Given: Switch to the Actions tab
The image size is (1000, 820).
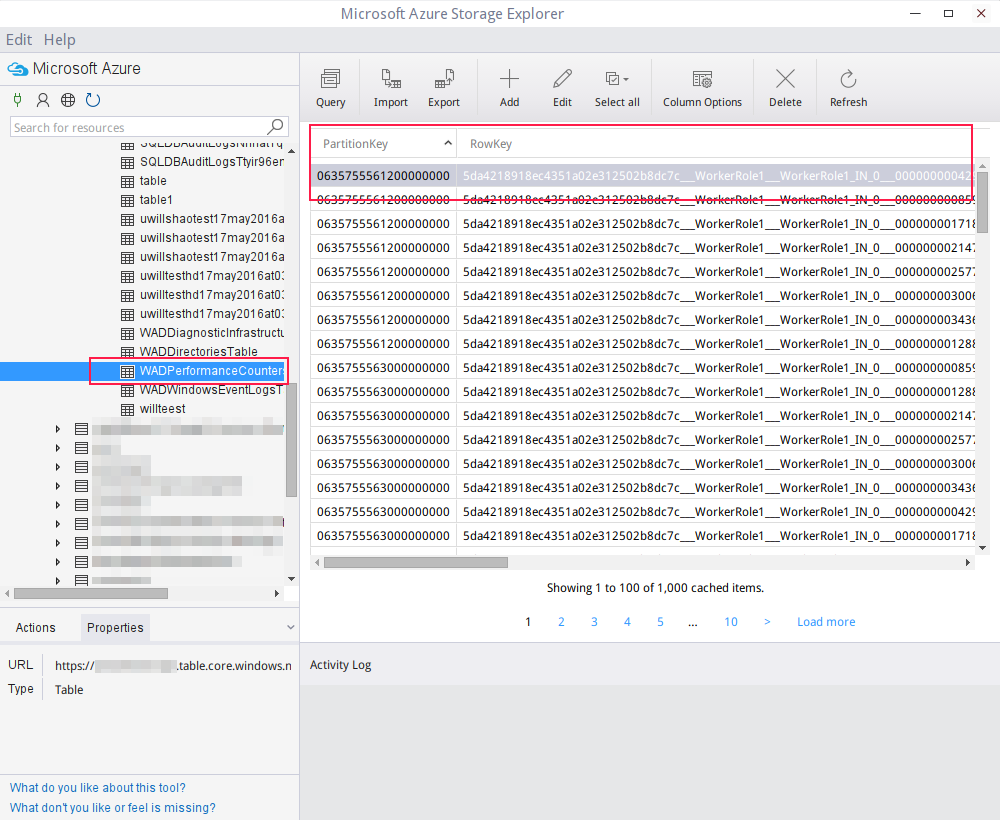Looking at the screenshot, I should (36, 627).
